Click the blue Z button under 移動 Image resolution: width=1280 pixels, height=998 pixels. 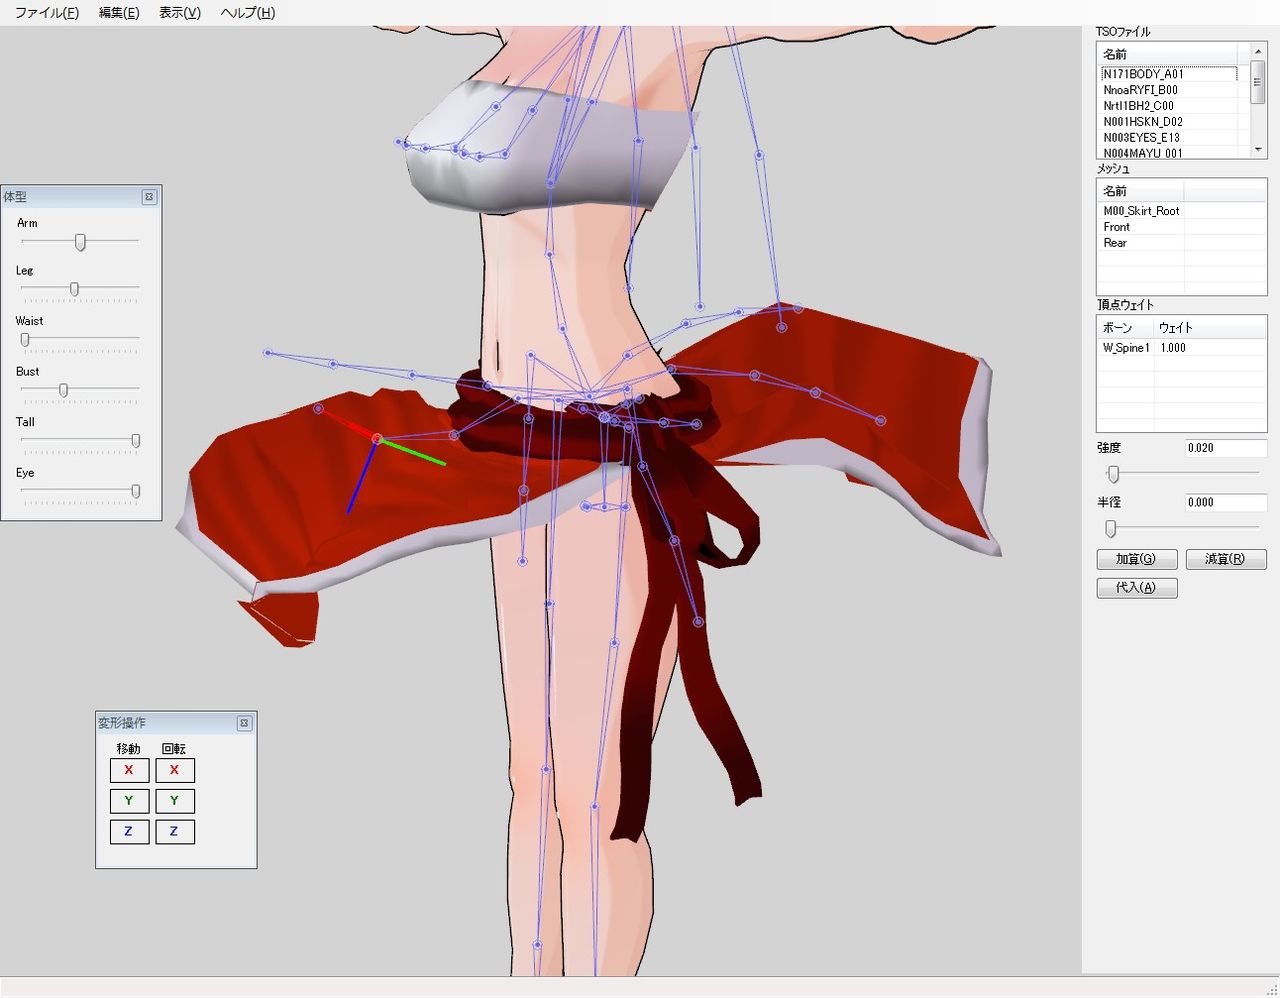(x=129, y=832)
